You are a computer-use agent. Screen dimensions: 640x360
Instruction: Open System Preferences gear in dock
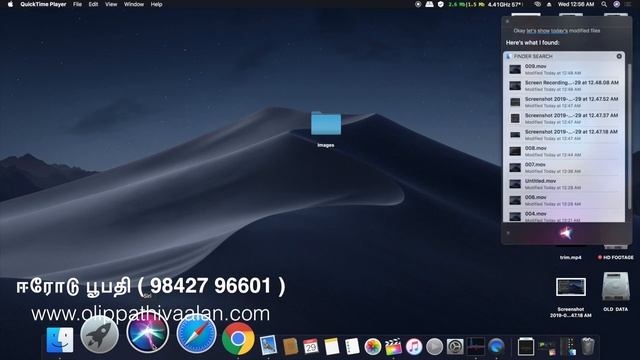tap(455, 347)
